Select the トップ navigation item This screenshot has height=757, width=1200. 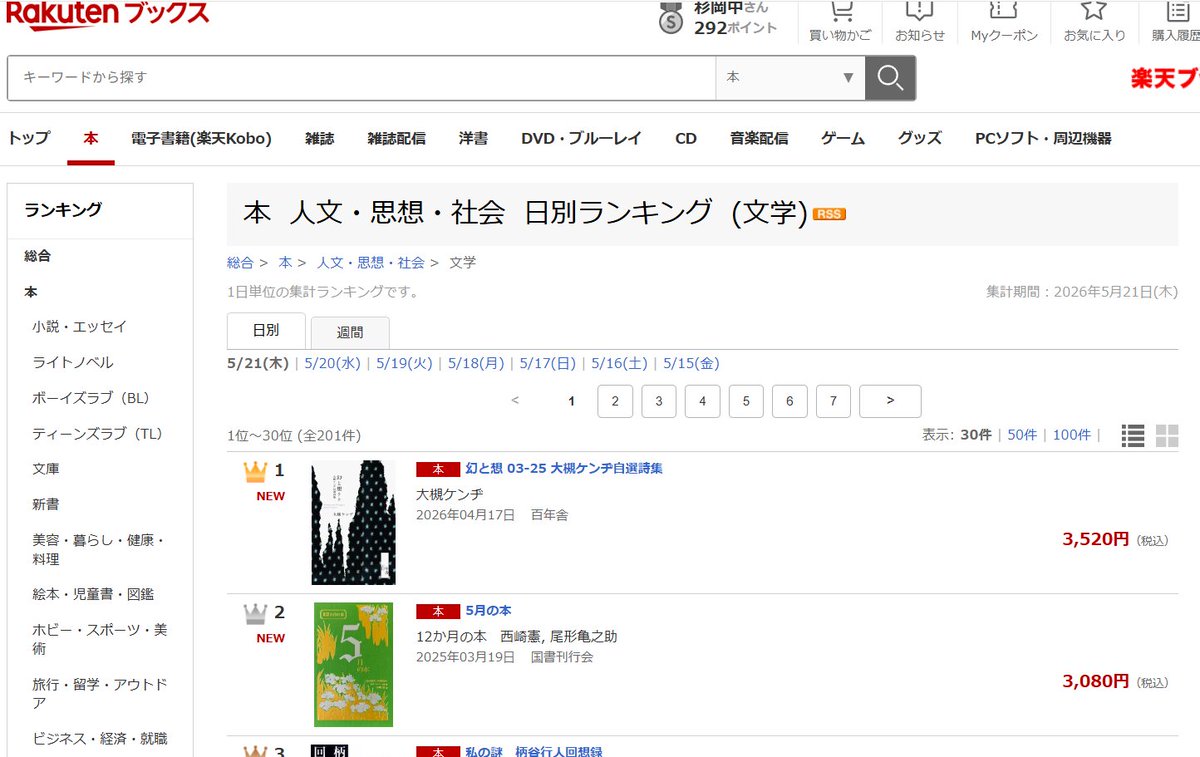[29, 139]
